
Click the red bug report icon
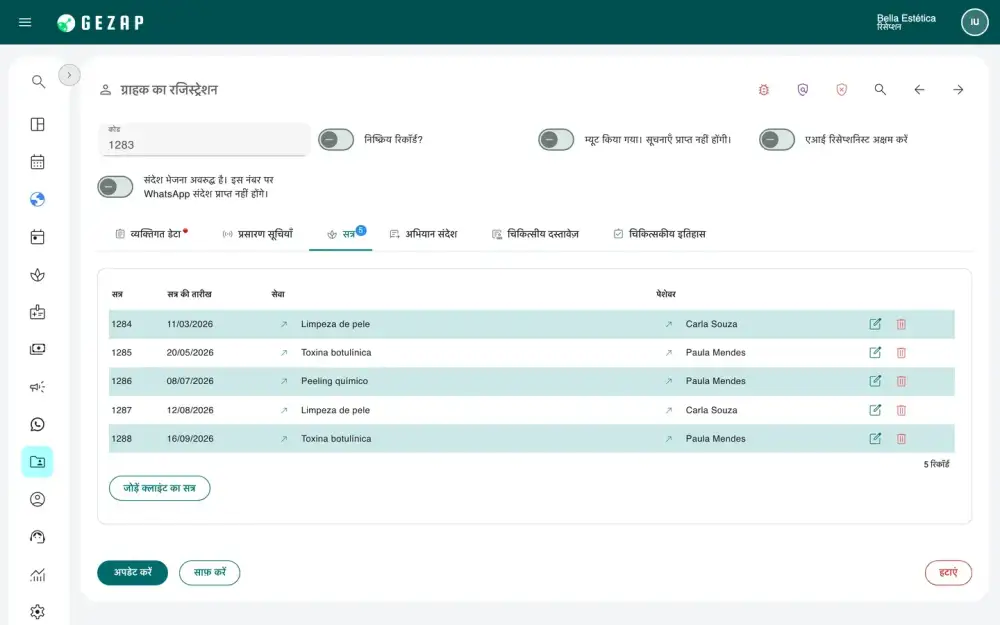pos(763,90)
